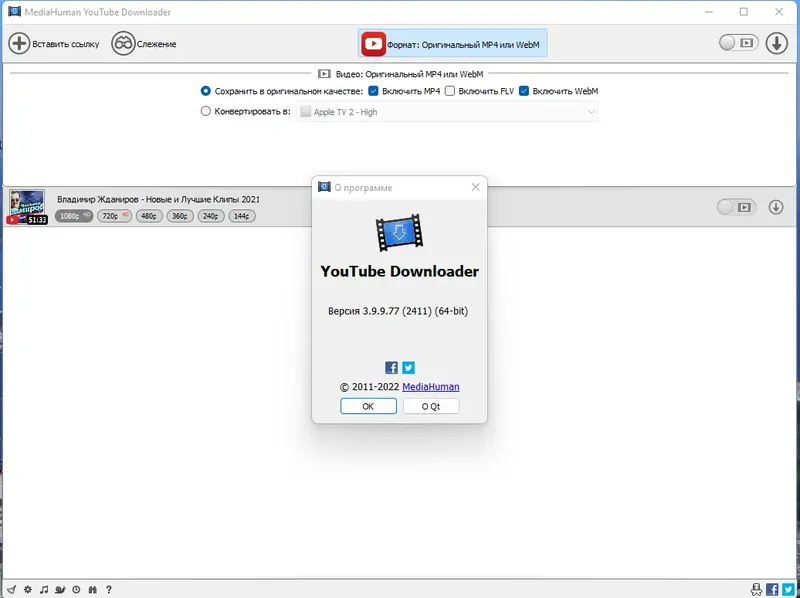The image size is (800, 598).
Task: Open the Twitter icon in bottom-right corner
Action: [x=788, y=590]
